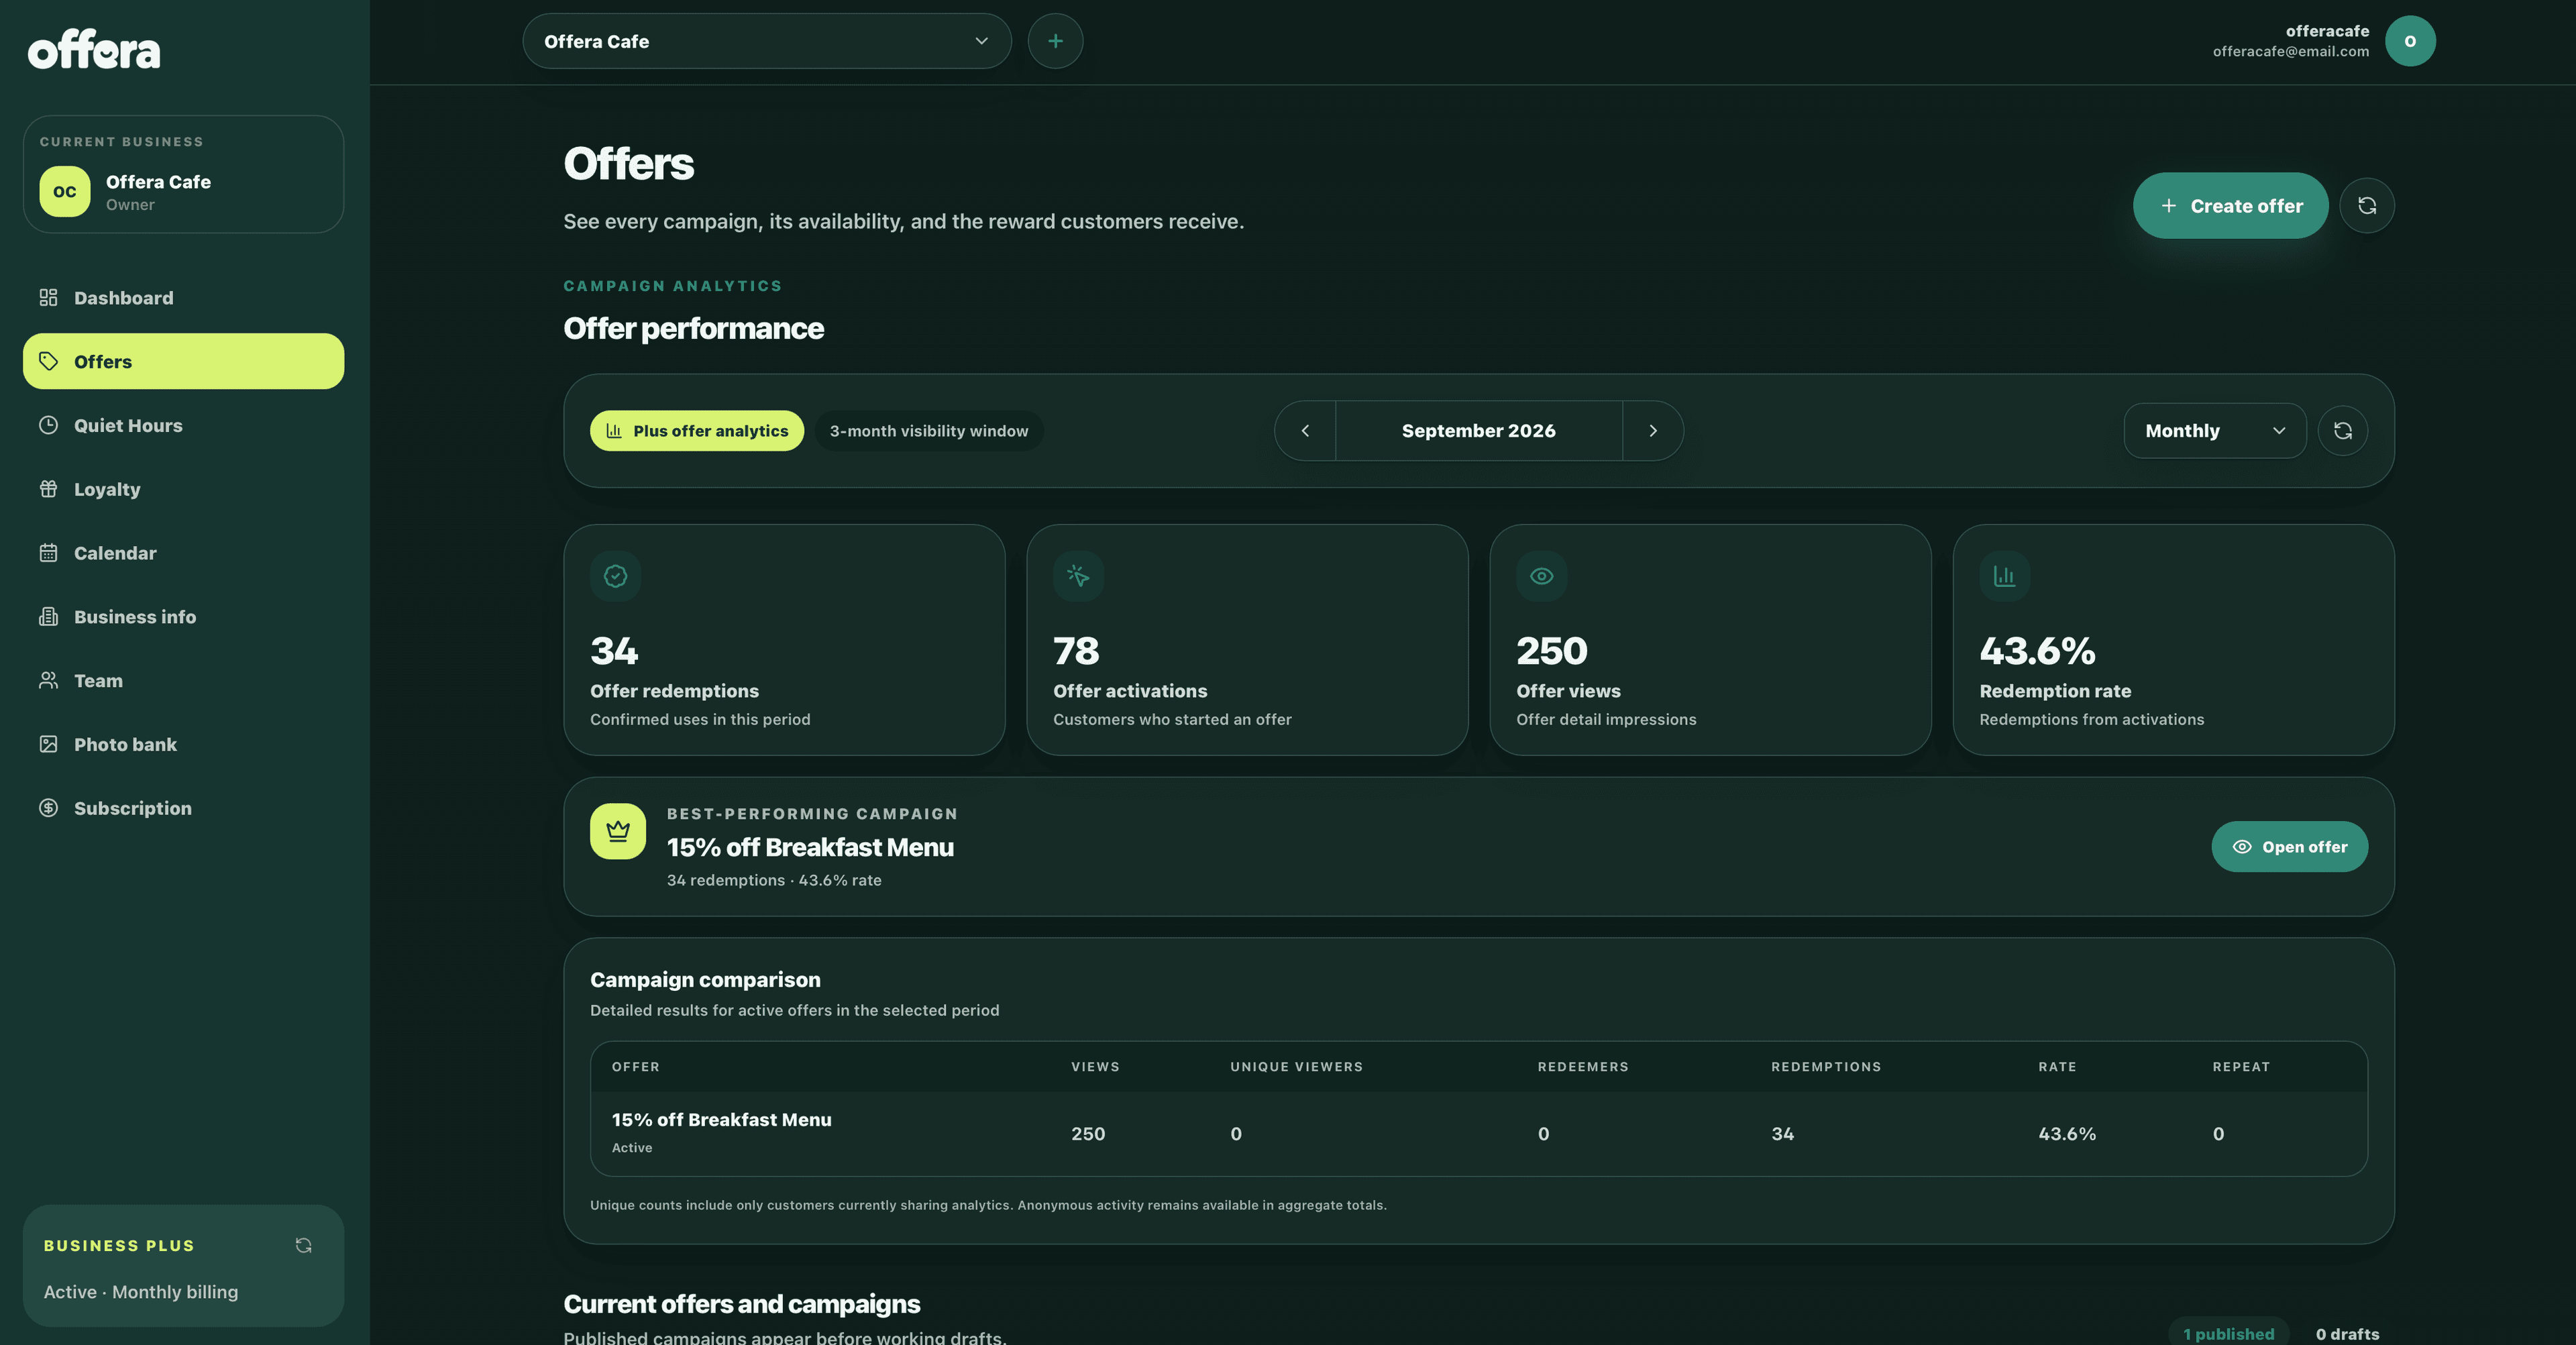Add a new business with plus button

coord(1055,41)
